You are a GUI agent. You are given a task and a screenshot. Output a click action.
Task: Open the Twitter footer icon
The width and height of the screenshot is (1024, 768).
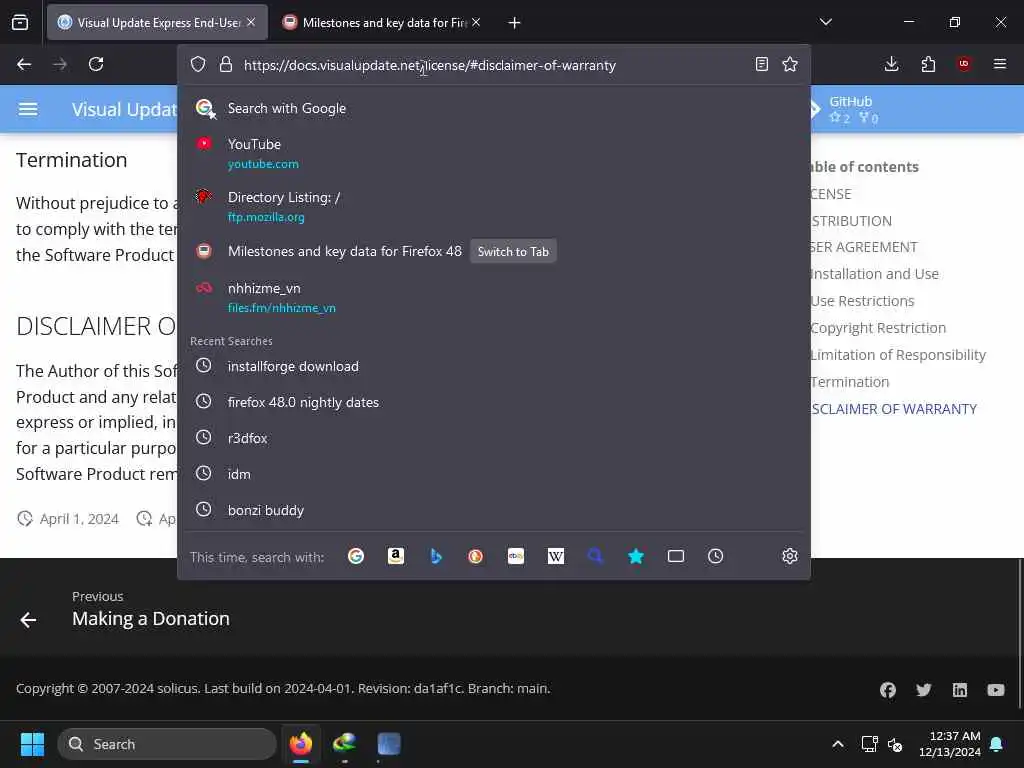pyautogui.click(x=923, y=690)
